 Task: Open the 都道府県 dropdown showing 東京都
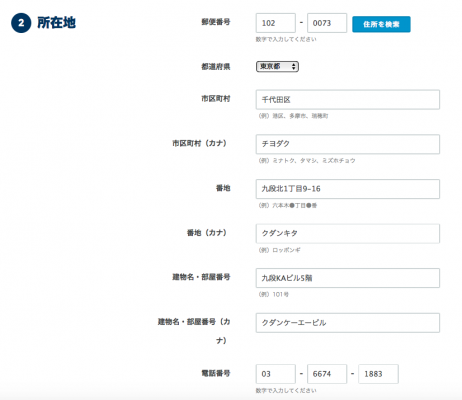pyautogui.click(x=277, y=67)
